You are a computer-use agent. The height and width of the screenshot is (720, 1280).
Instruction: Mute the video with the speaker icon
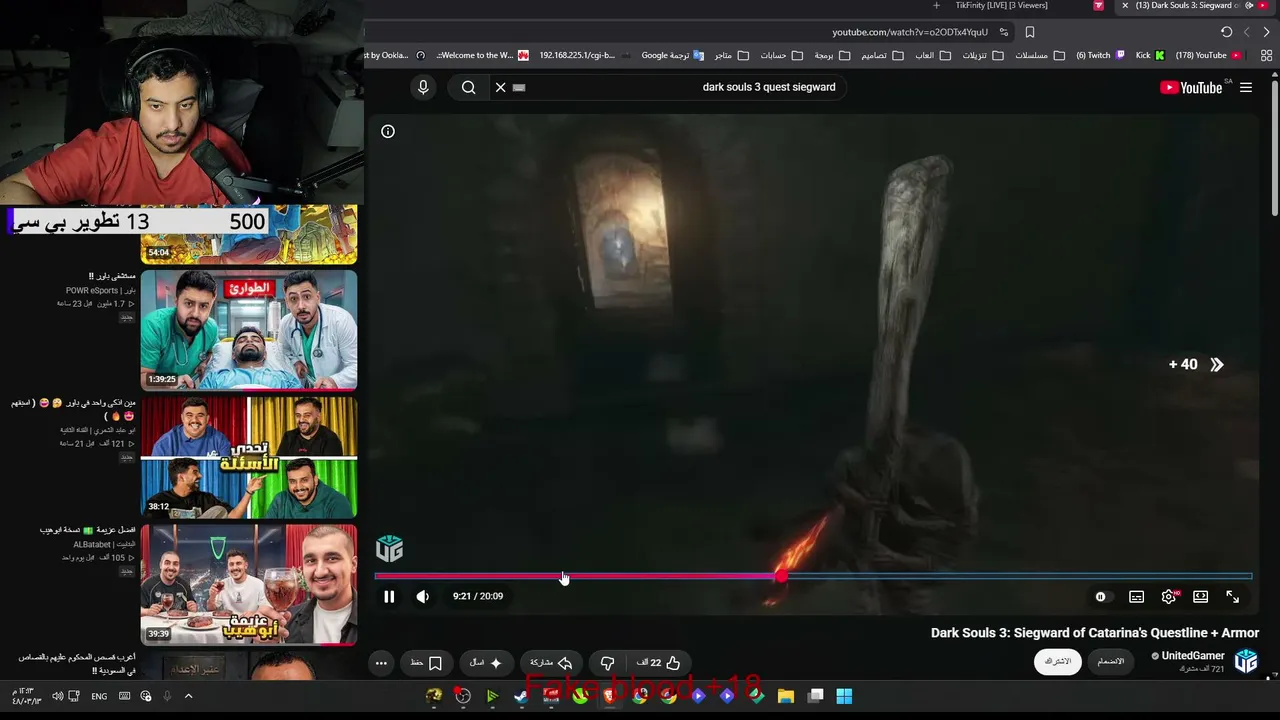click(423, 597)
